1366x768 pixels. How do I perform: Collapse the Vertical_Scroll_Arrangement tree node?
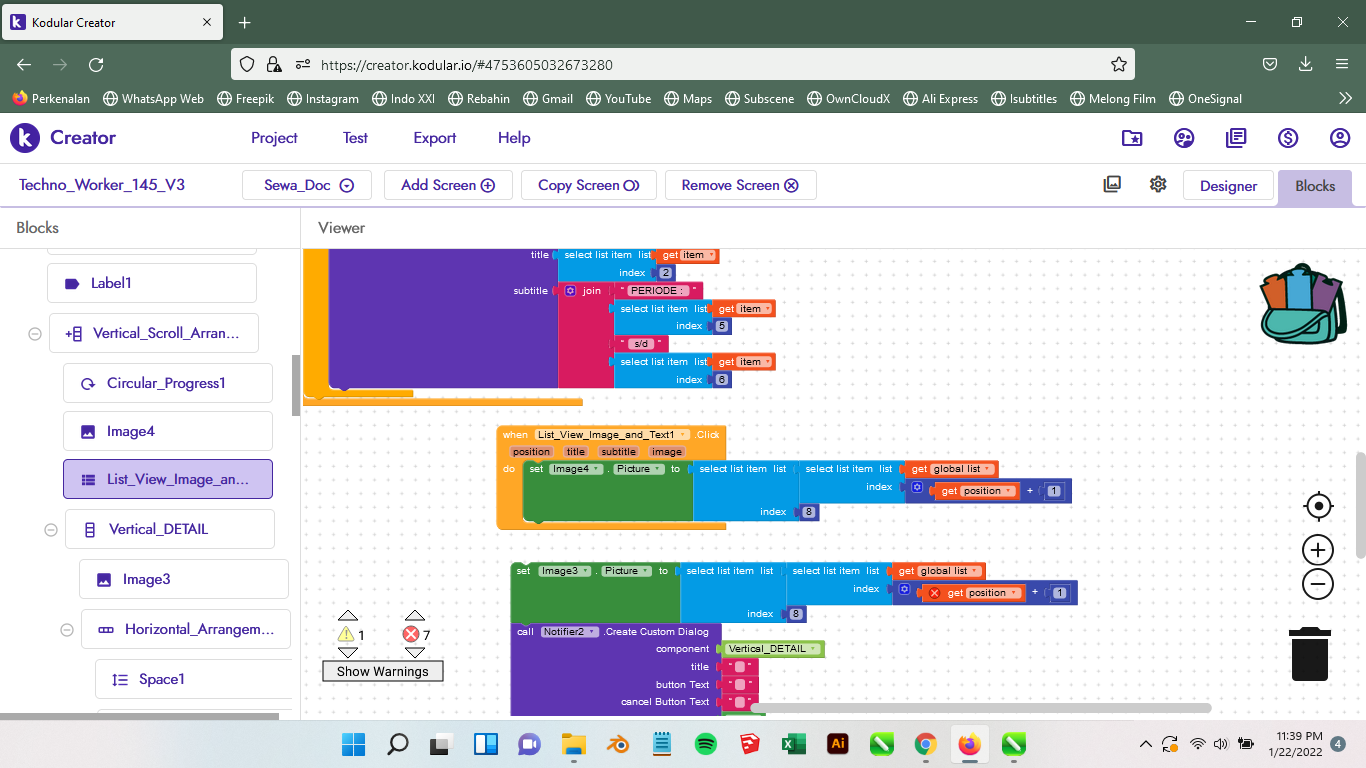point(35,334)
